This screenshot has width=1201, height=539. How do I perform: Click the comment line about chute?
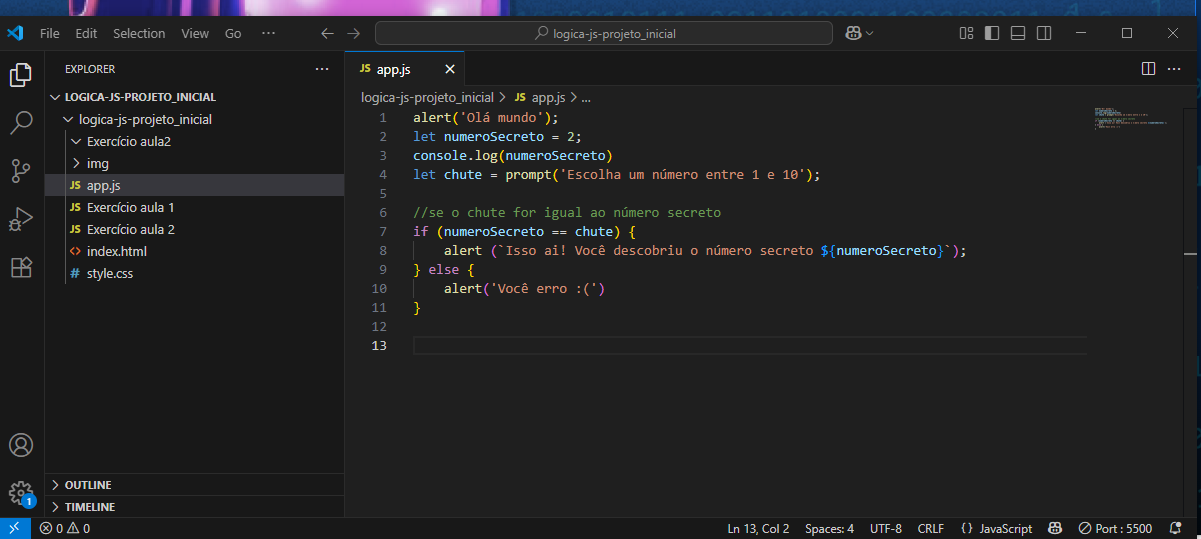tap(567, 212)
